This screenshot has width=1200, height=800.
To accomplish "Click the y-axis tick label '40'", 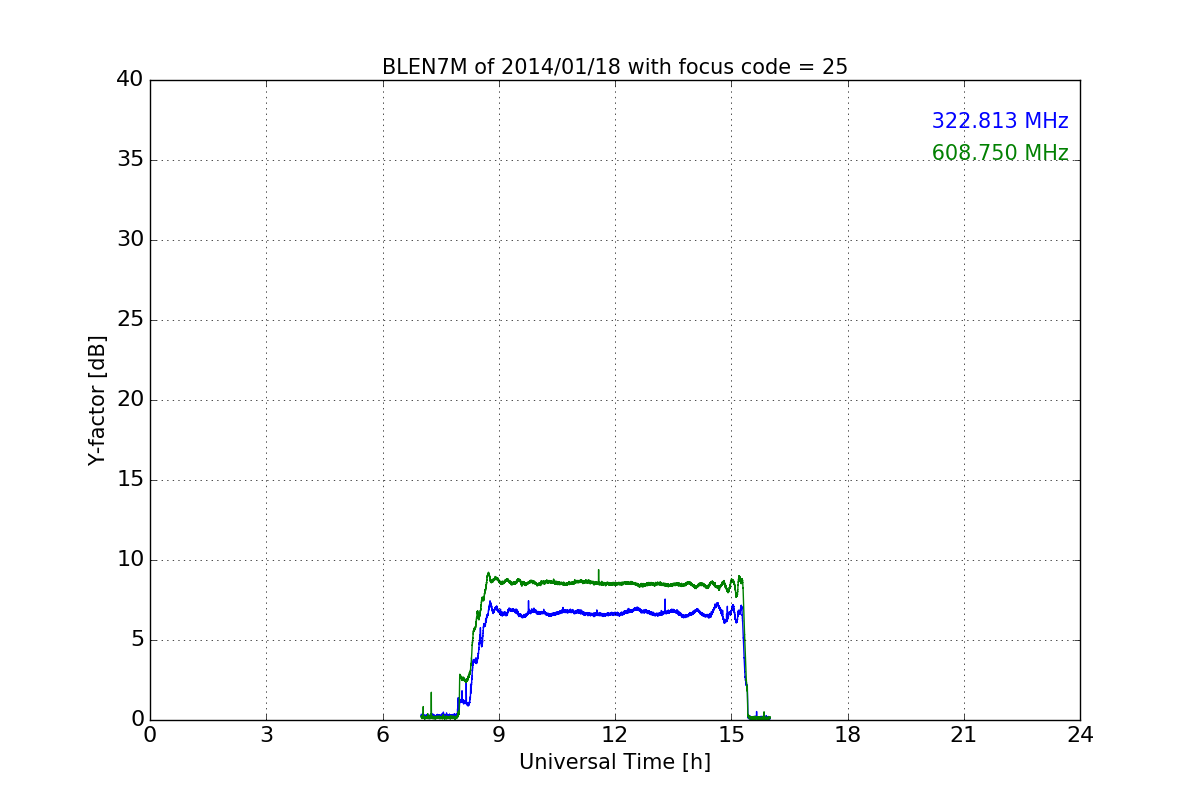I will tap(130, 80).
